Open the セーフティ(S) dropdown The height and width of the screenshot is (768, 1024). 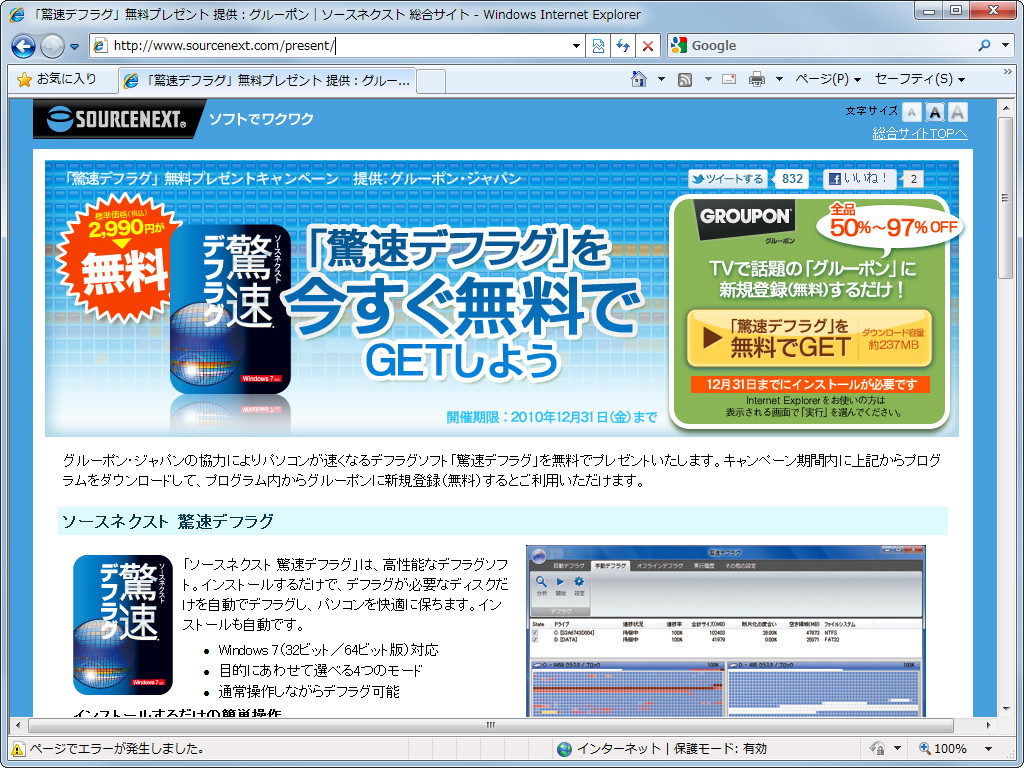[915, 78]
